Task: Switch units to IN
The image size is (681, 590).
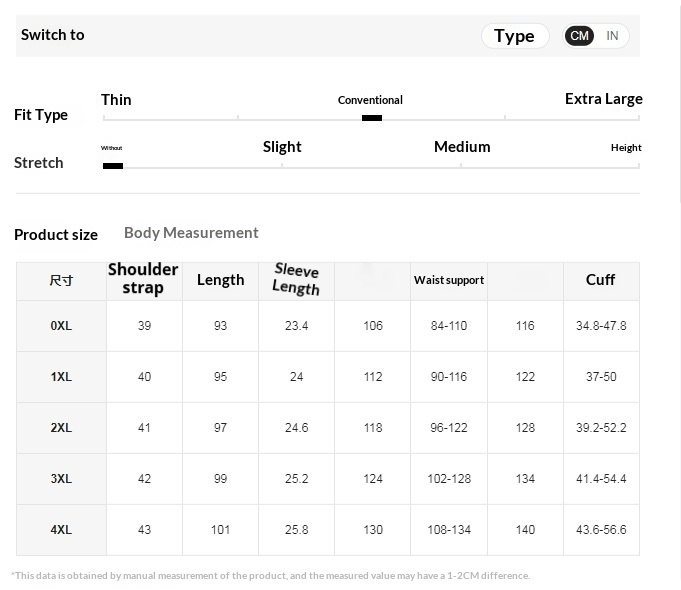Action: pos(612,36)
